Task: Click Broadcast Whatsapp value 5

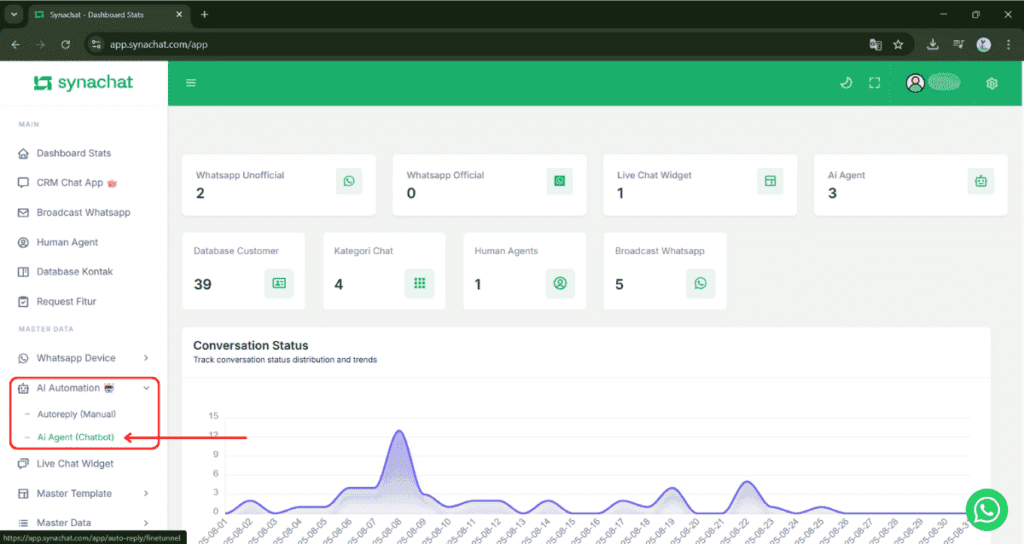Action: click(x=619, y=284)
